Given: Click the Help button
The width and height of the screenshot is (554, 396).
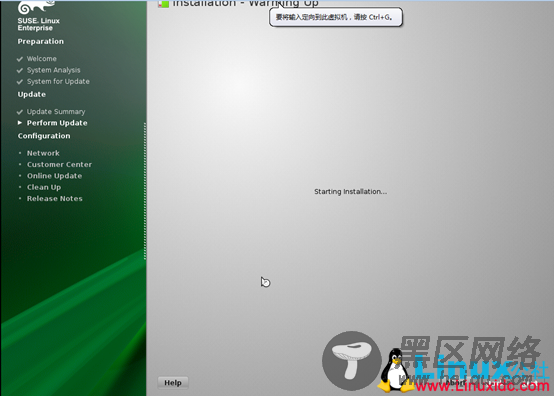Looking at the screenshot, I should coord(173,383).
